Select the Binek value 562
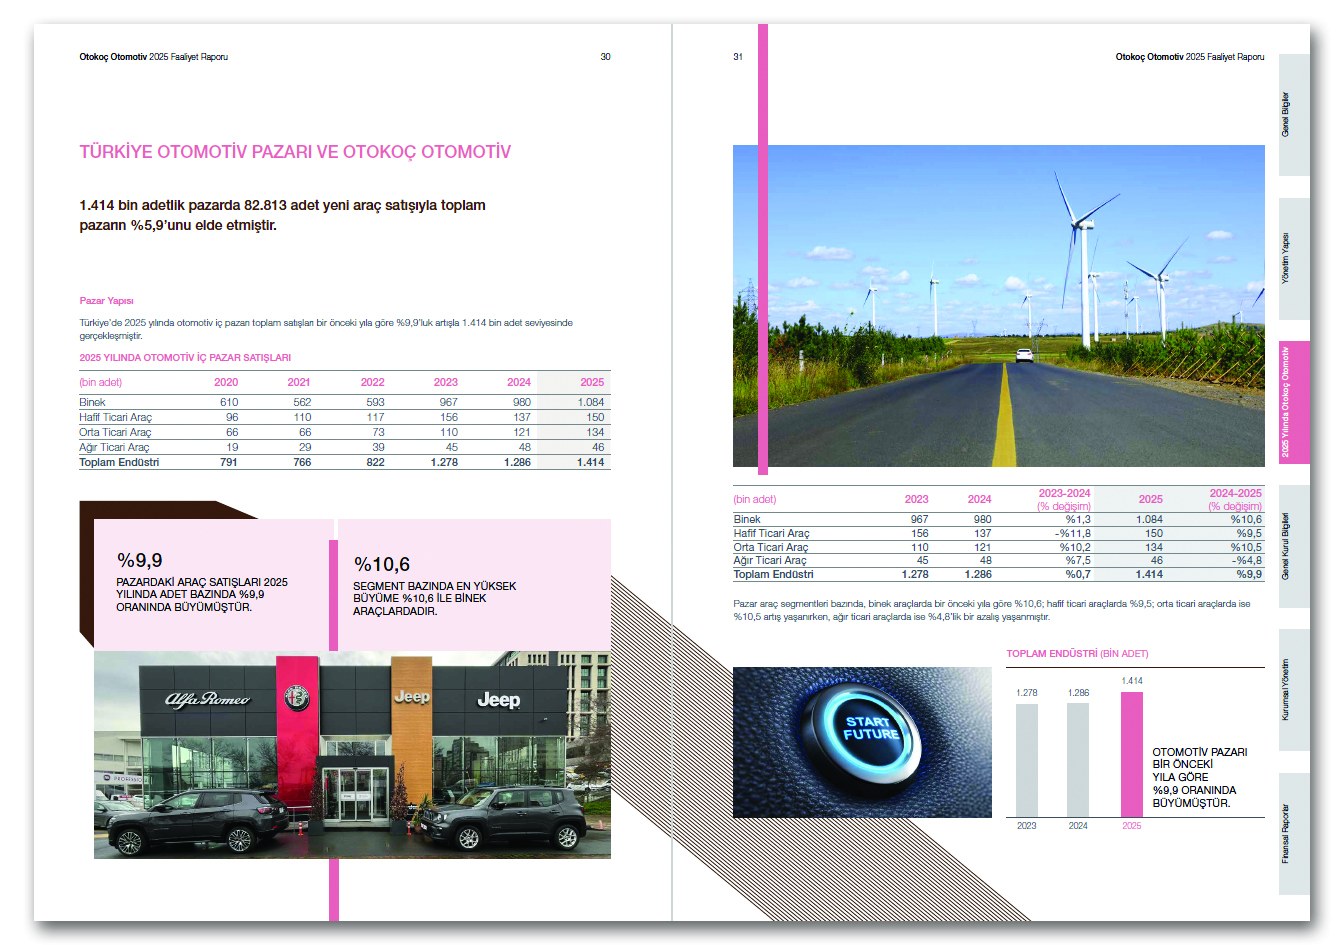Screen dimensions: 1344x945 [302, 402]
